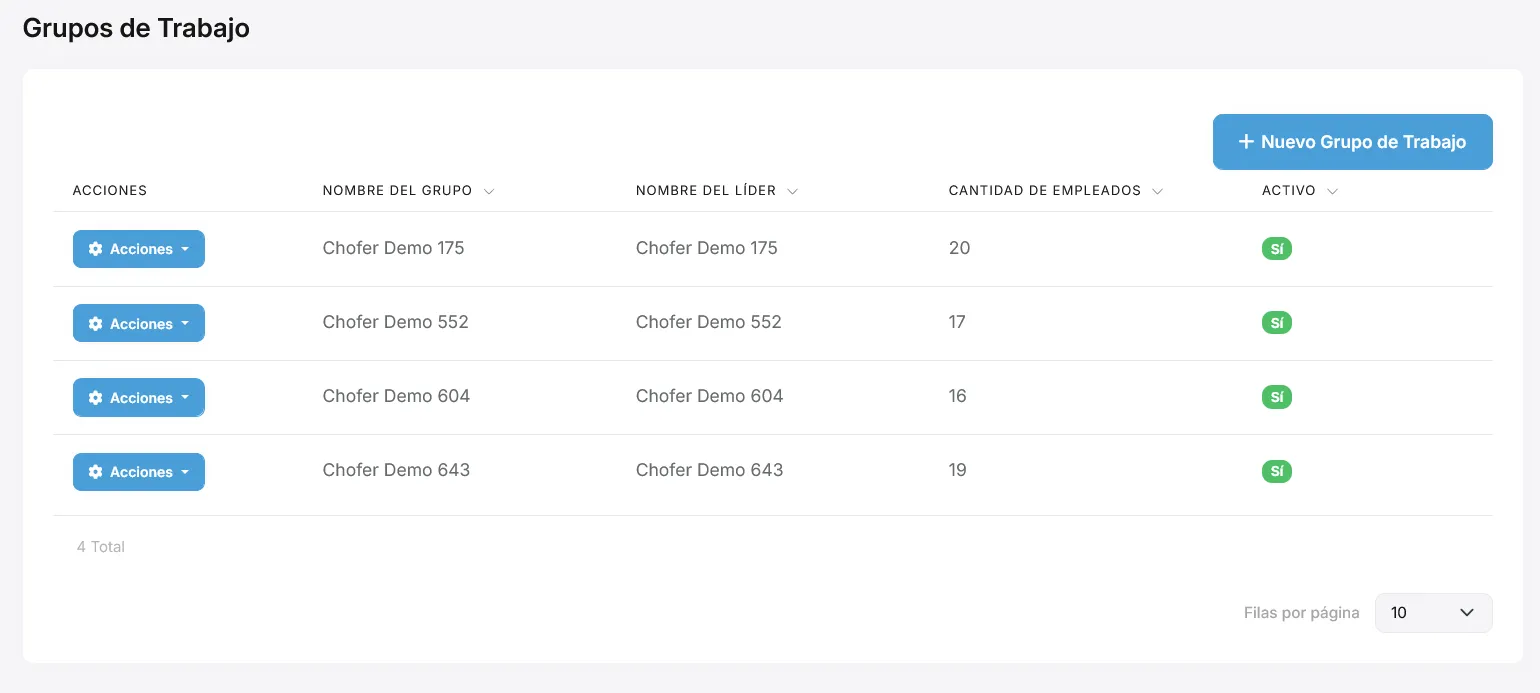
Task: Click the green Sí badge for Chofer Demo 552
Action: (1277, 323)
